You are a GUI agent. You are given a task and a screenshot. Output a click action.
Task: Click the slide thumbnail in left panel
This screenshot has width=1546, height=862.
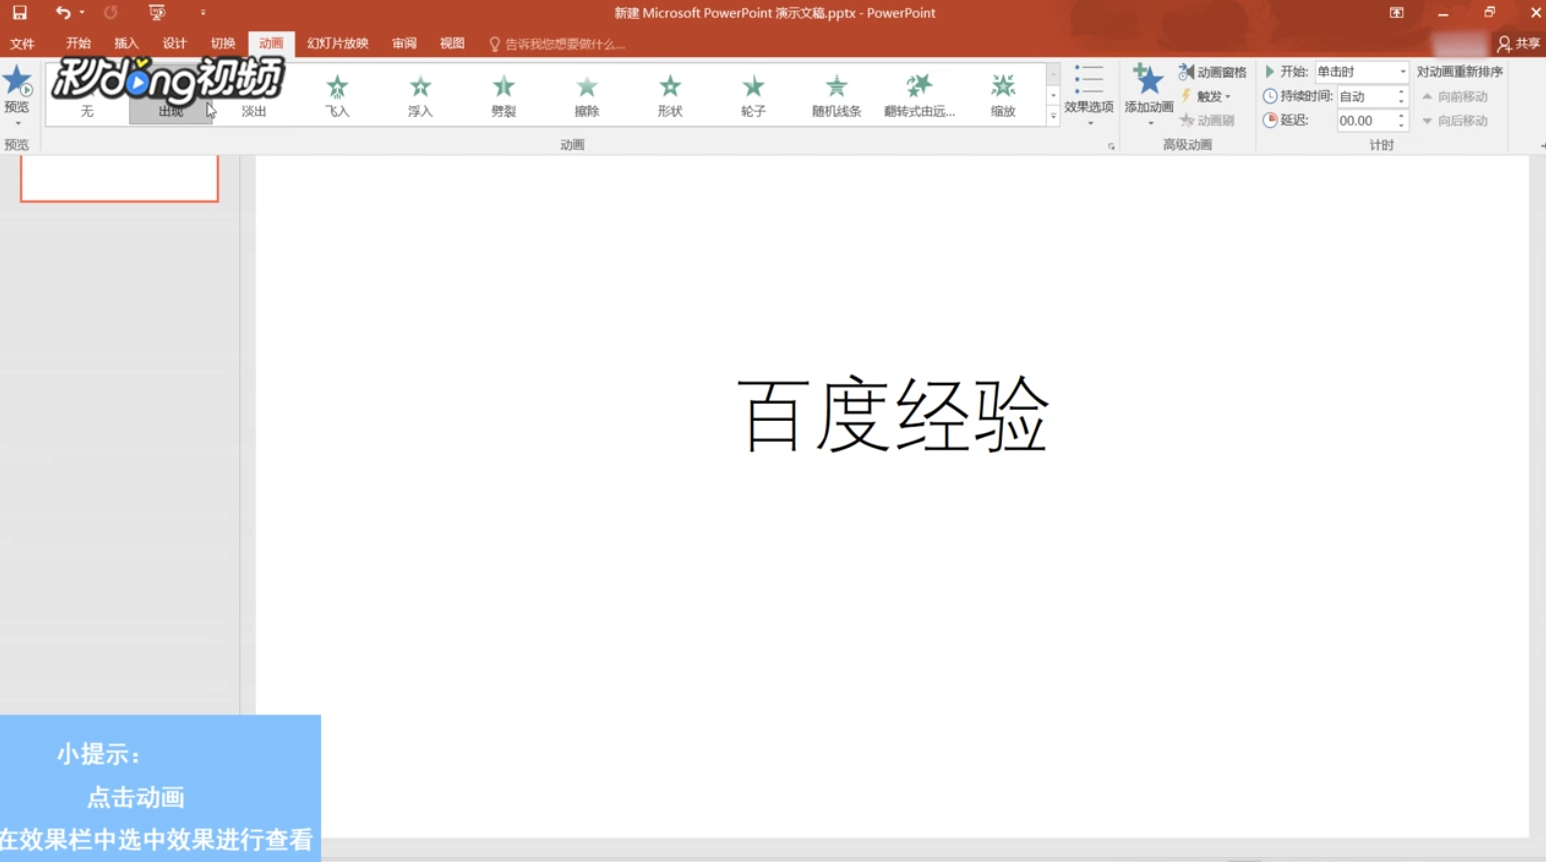119,178
